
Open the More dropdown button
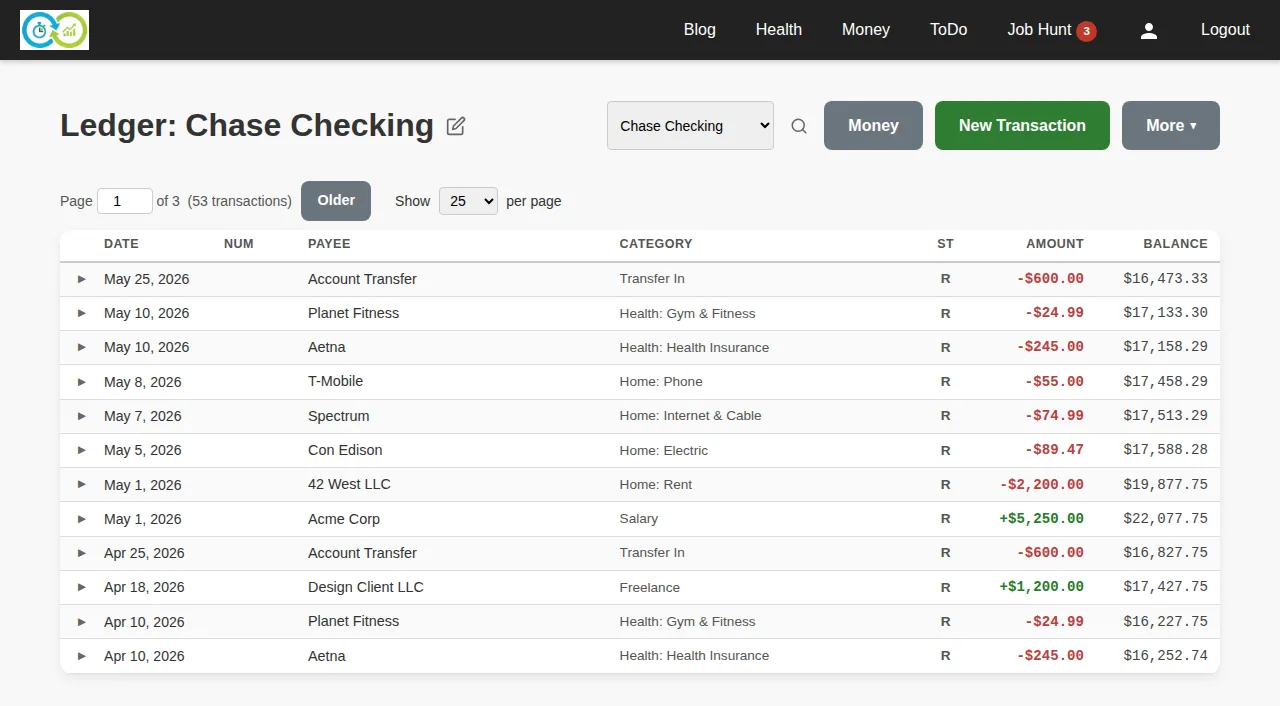[1171, 126]
